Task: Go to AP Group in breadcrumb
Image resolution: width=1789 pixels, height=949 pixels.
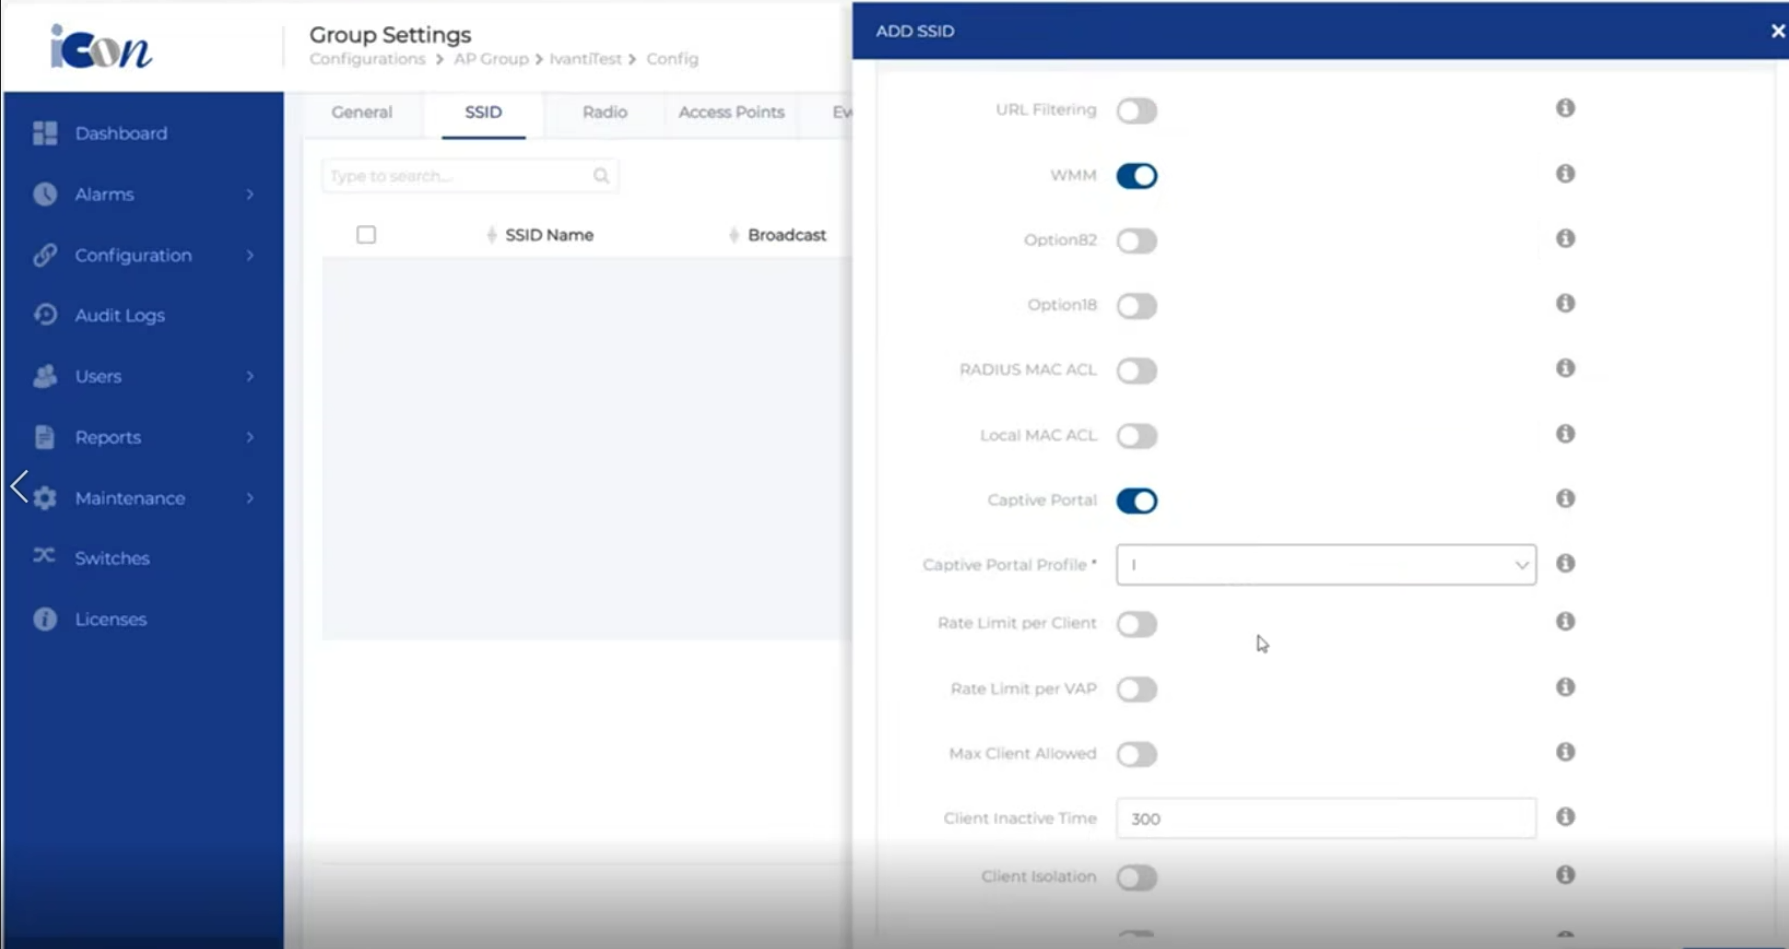Action: click(490, 59)
